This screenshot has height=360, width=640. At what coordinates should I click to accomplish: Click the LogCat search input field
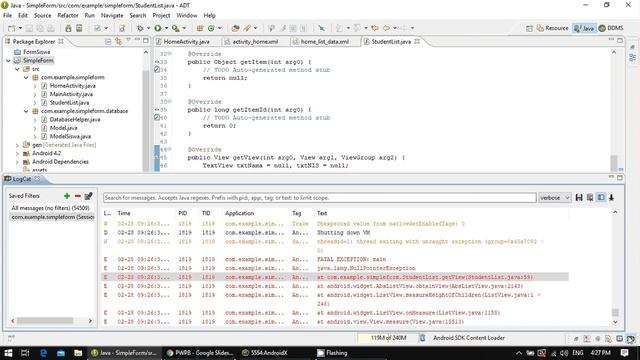click(320, 198)
